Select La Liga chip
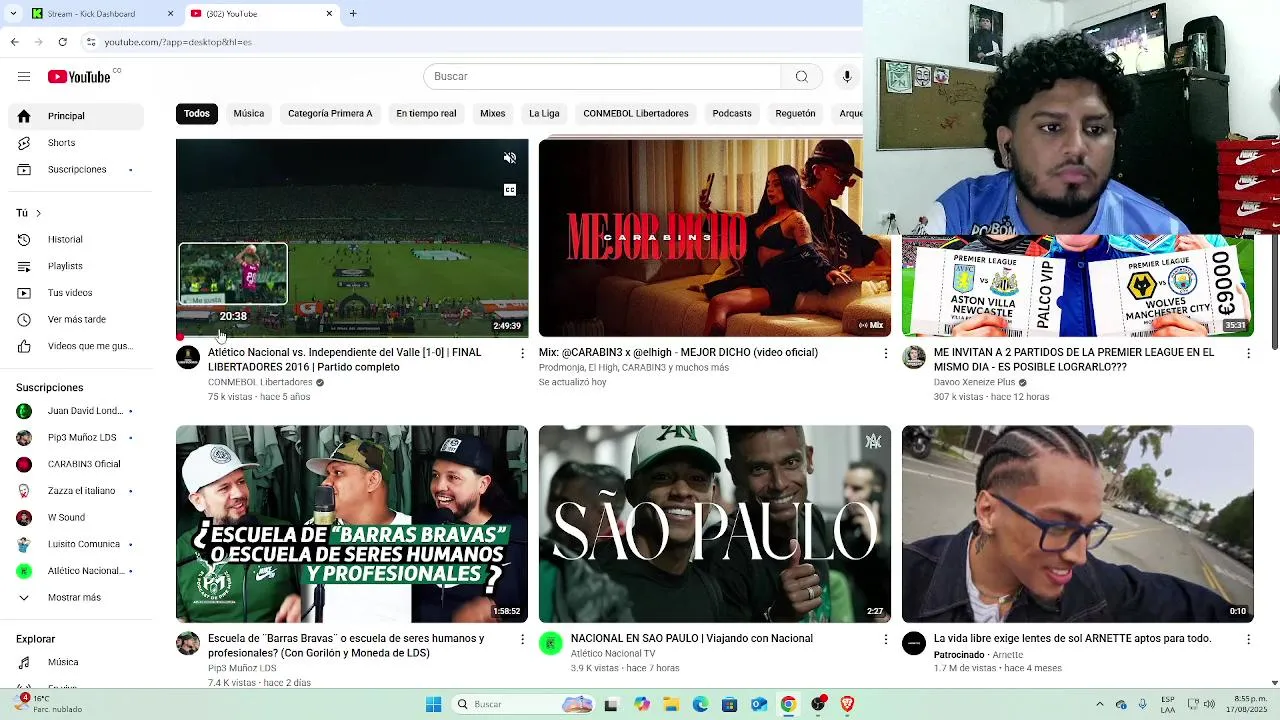1280x720 pixels. pos(544,114)
